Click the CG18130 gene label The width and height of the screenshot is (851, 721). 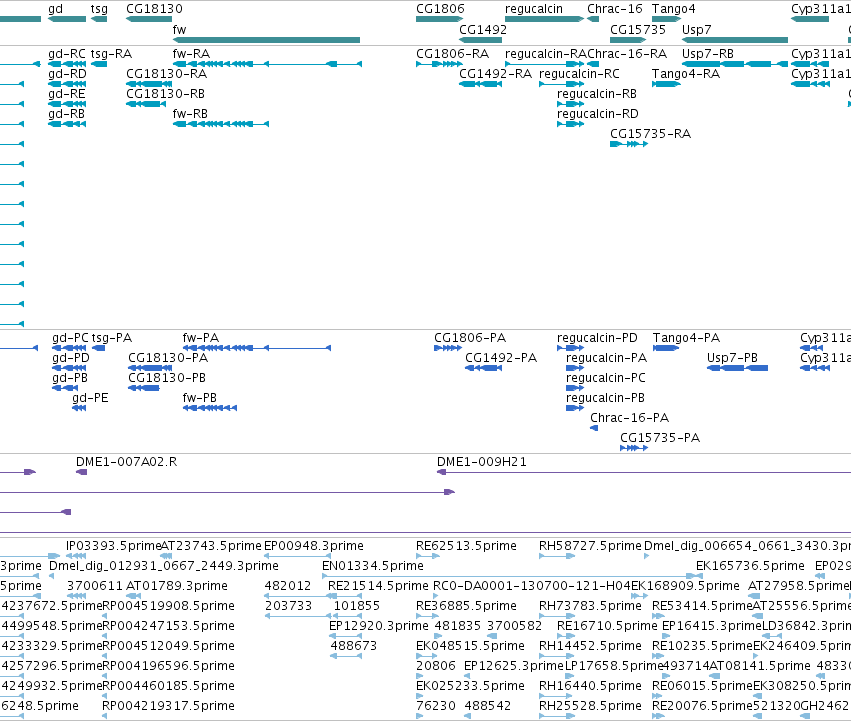[154, 9]
